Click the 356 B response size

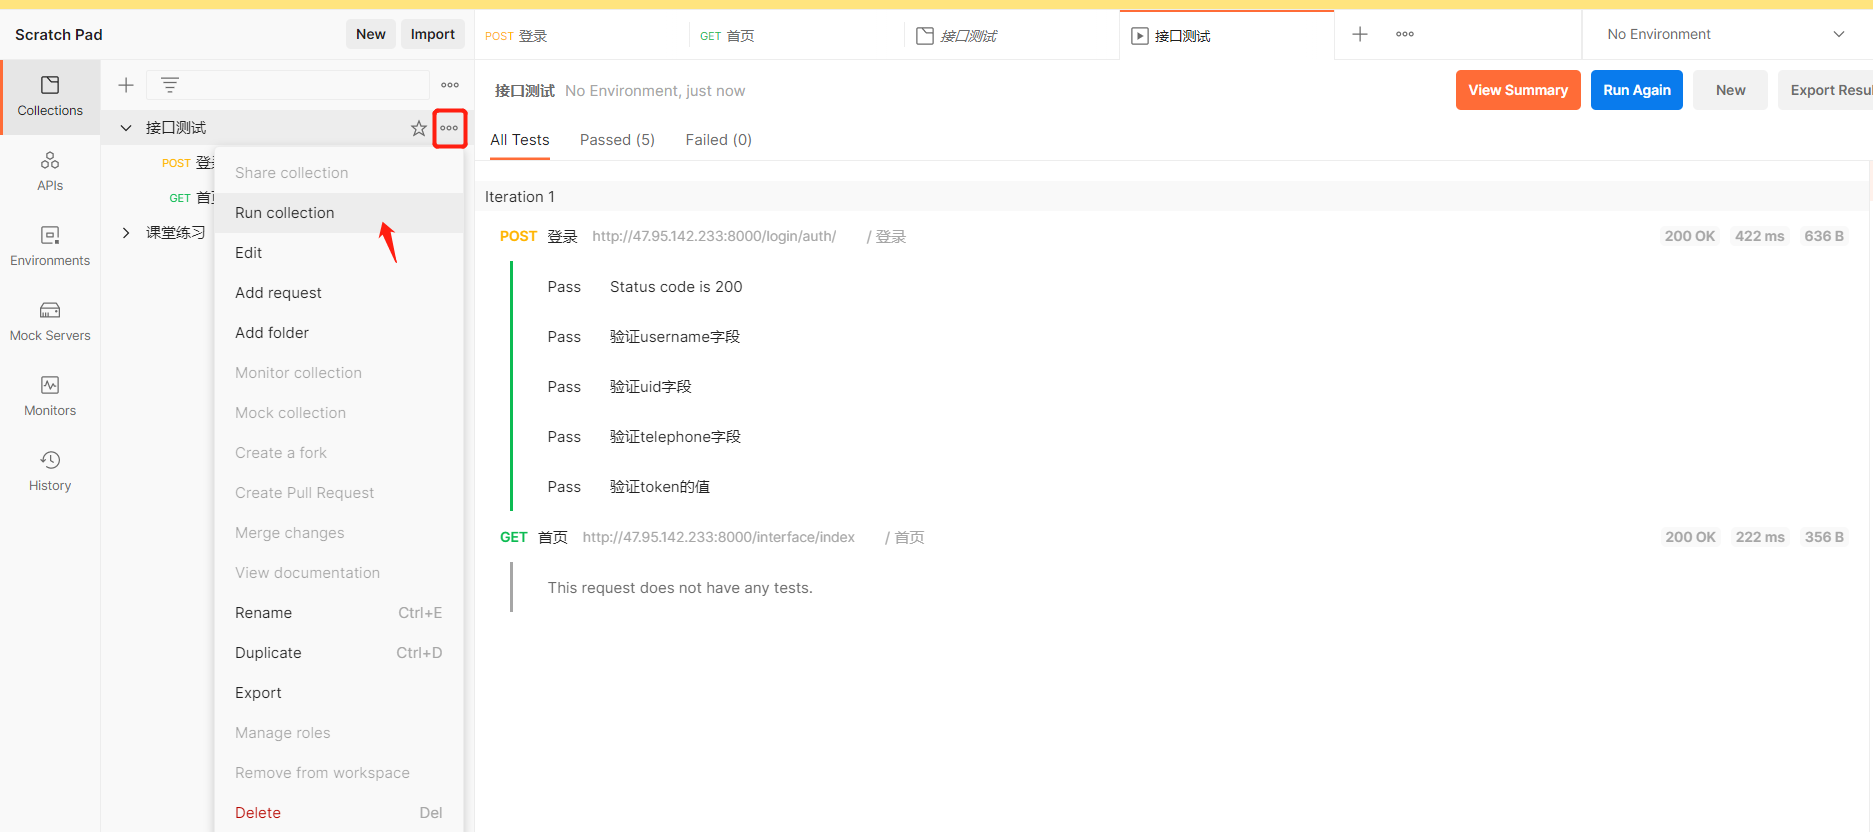tap(1824, 537)
